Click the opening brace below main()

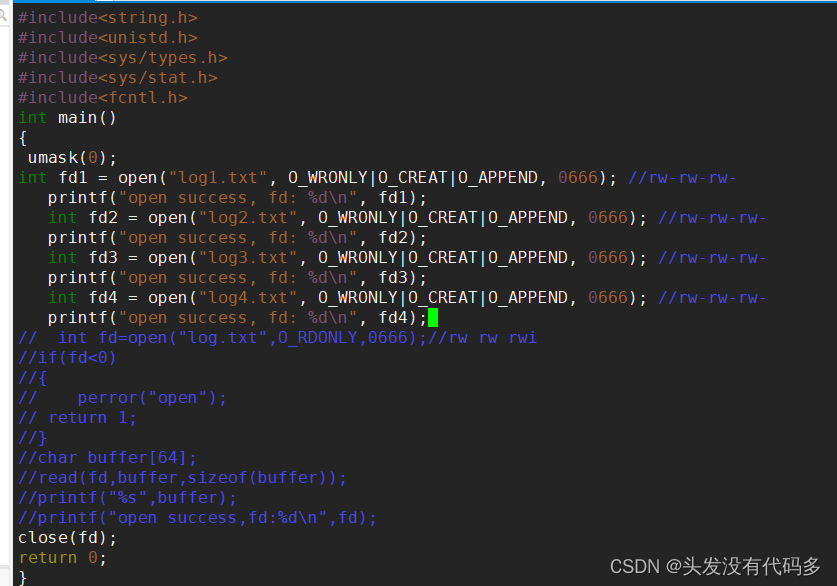click(x=23, y=138)
